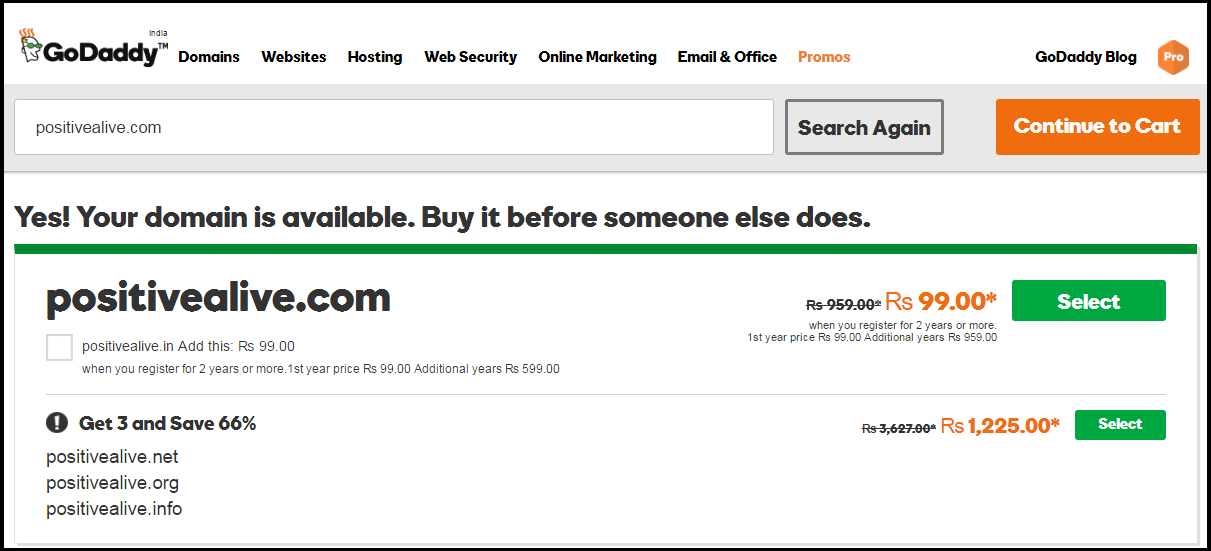Visit the GoDaddy Blog link

[1086, 57]
